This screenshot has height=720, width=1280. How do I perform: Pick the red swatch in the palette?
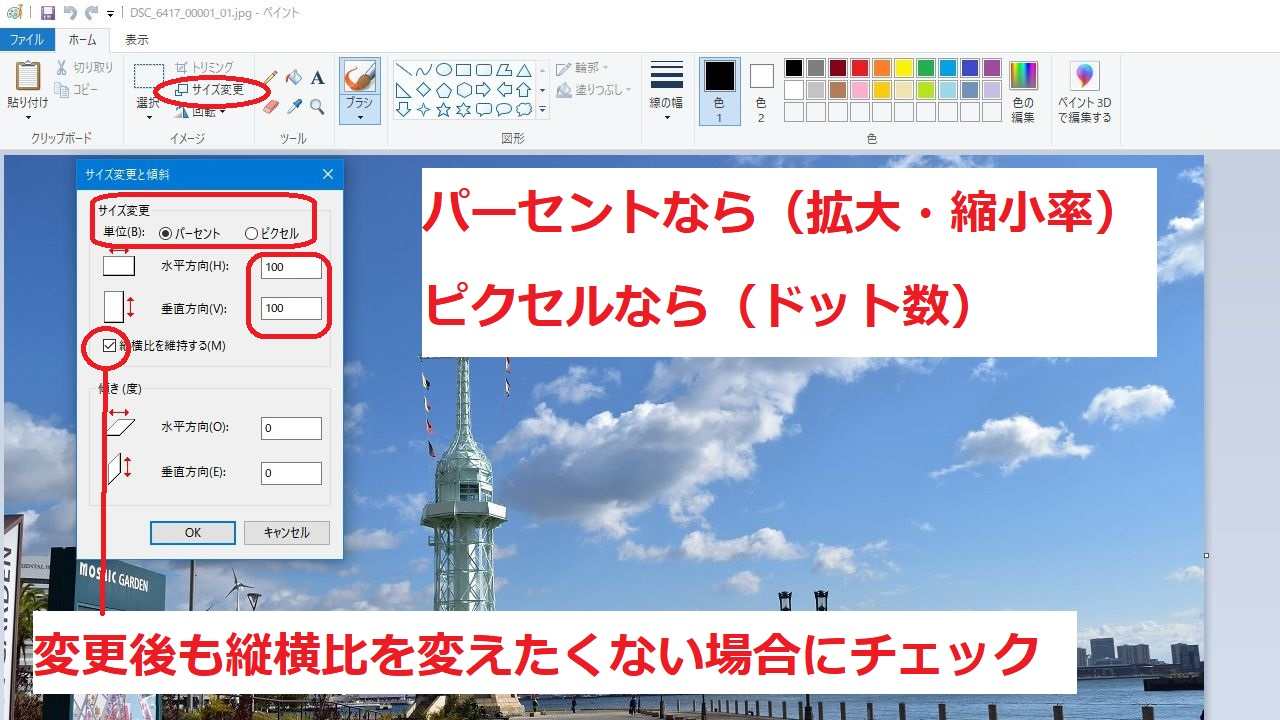(x=859, y=68)
